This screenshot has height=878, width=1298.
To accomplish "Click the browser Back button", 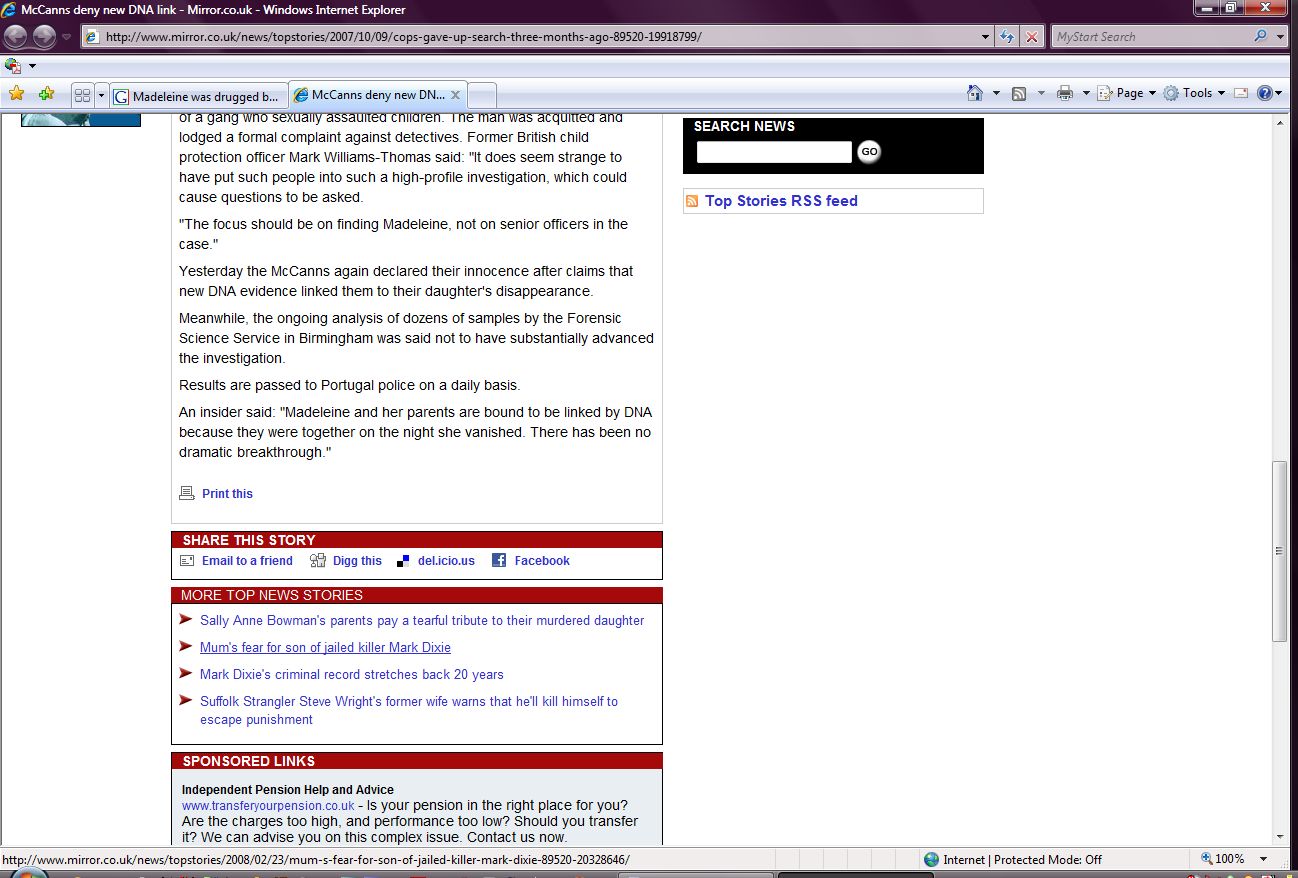I will coord(16,37).
